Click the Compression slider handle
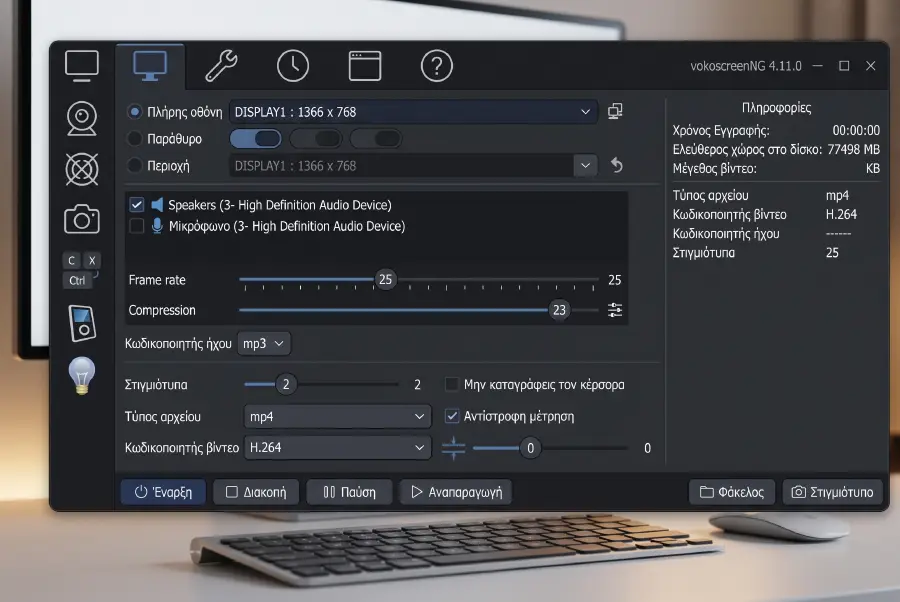 pos(559,310)
